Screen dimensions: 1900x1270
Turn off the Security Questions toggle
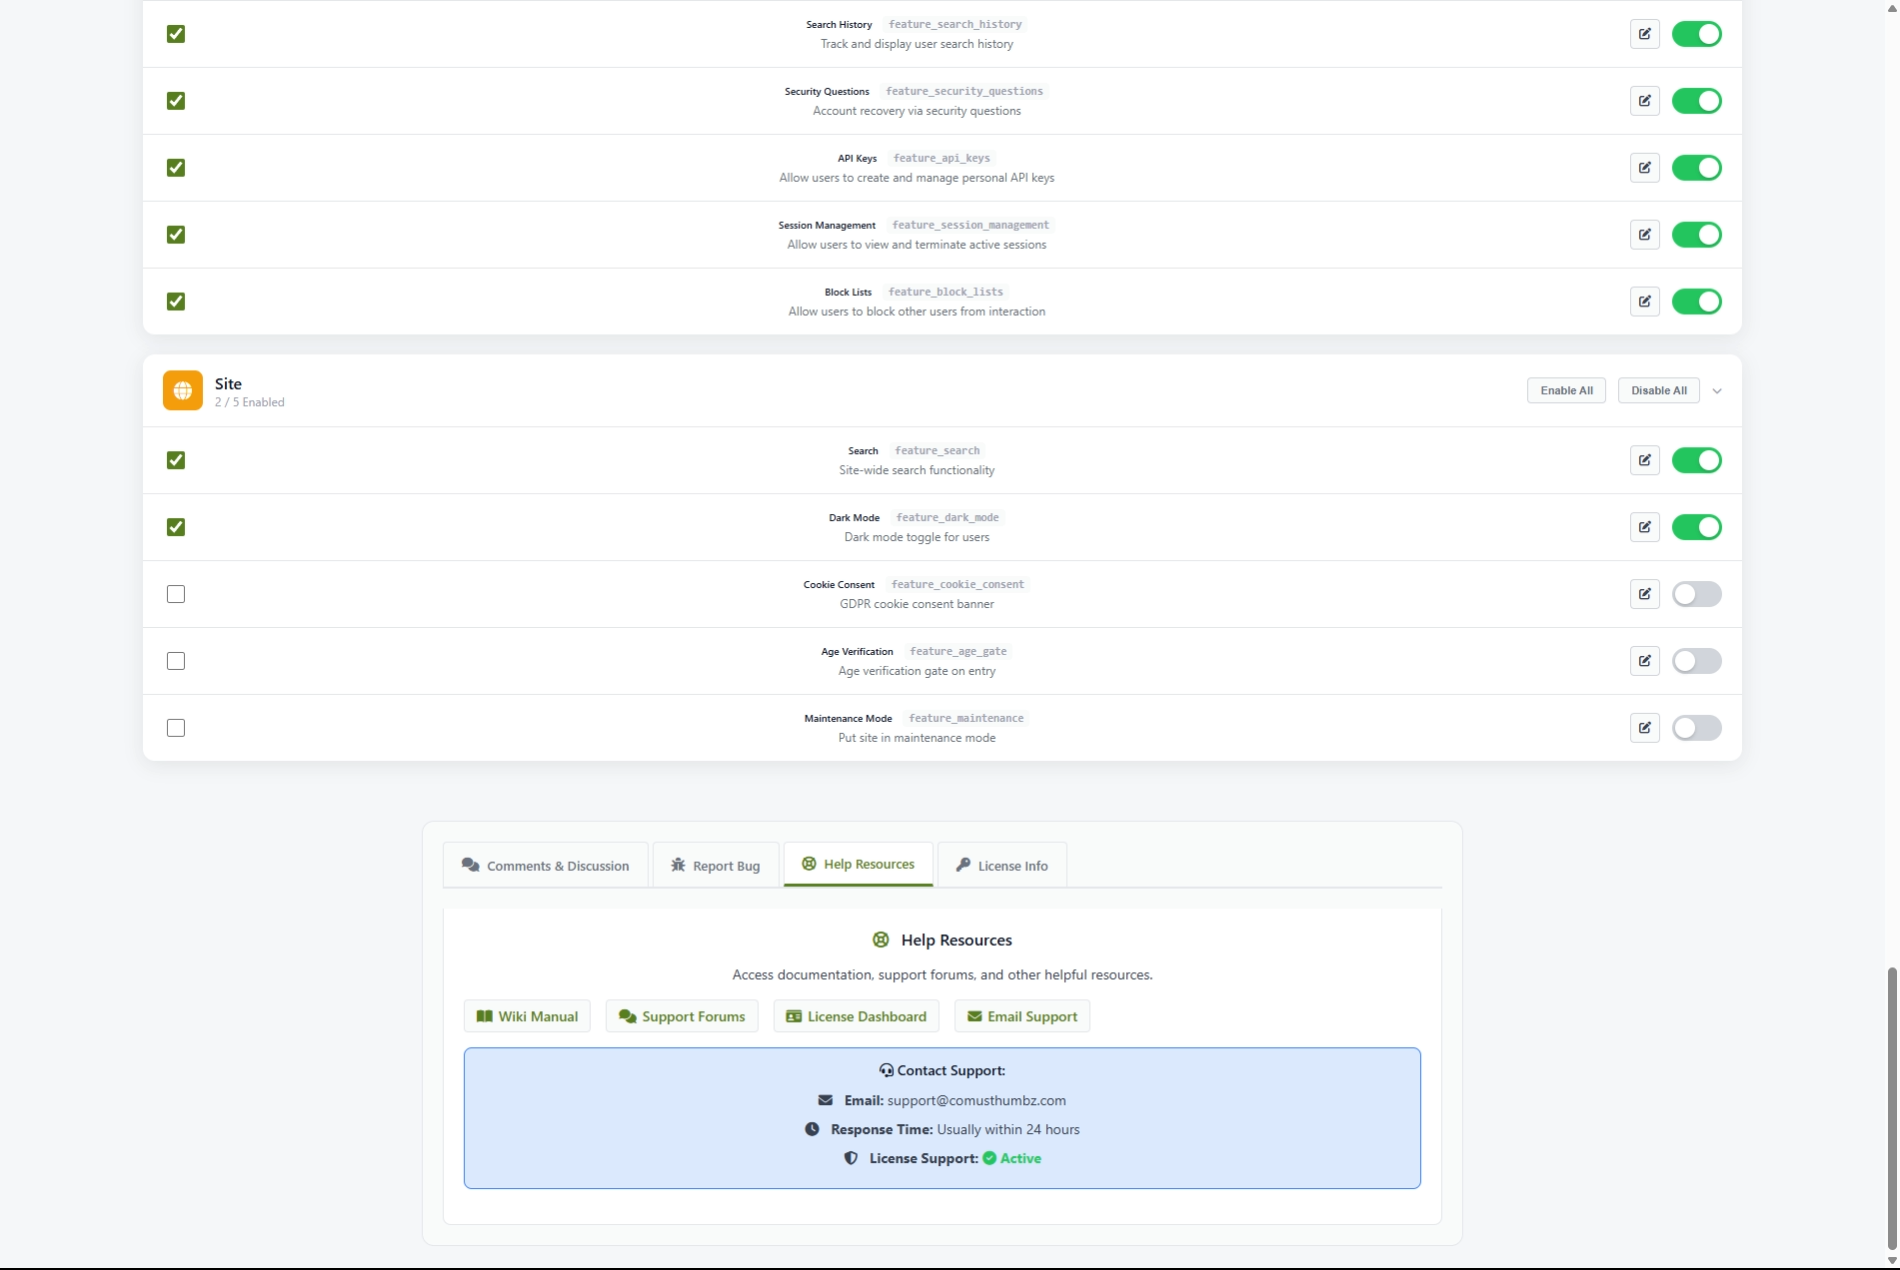[1696, 101]
